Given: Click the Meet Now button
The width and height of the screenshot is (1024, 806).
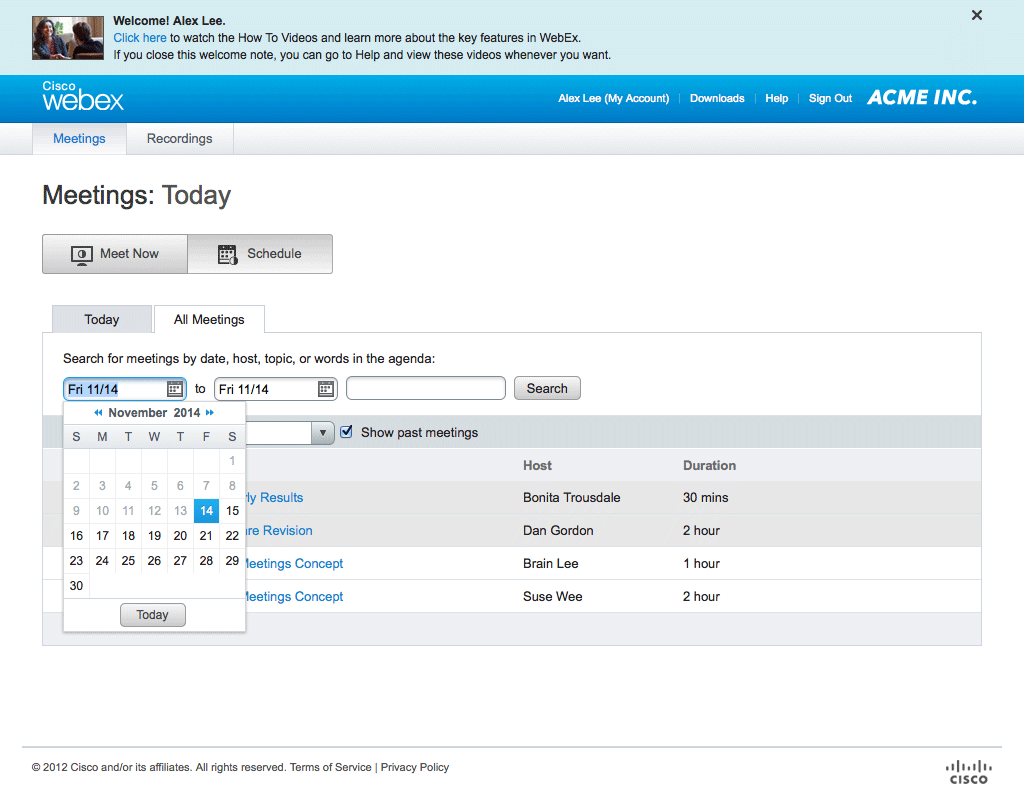Looking at the screenshot, I should coord(115,254).
